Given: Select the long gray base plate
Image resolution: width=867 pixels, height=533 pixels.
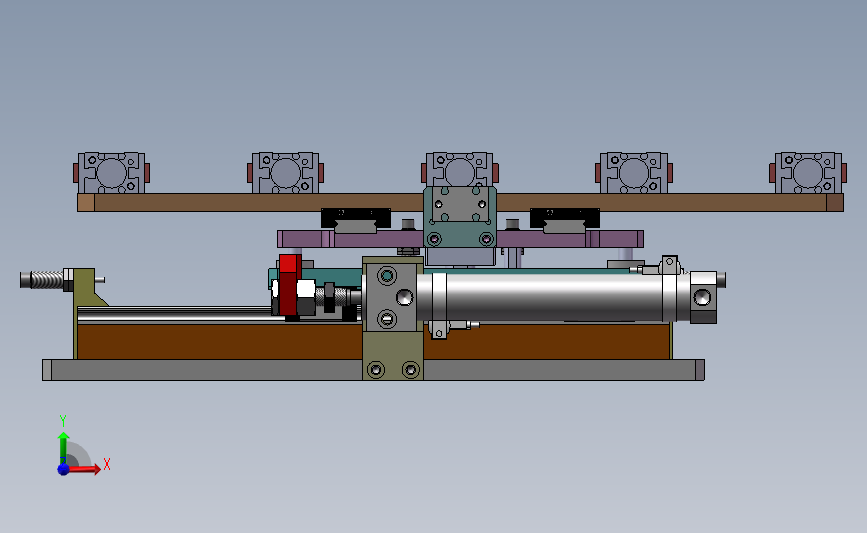Looking at the screenshot, I should point(373,370).
